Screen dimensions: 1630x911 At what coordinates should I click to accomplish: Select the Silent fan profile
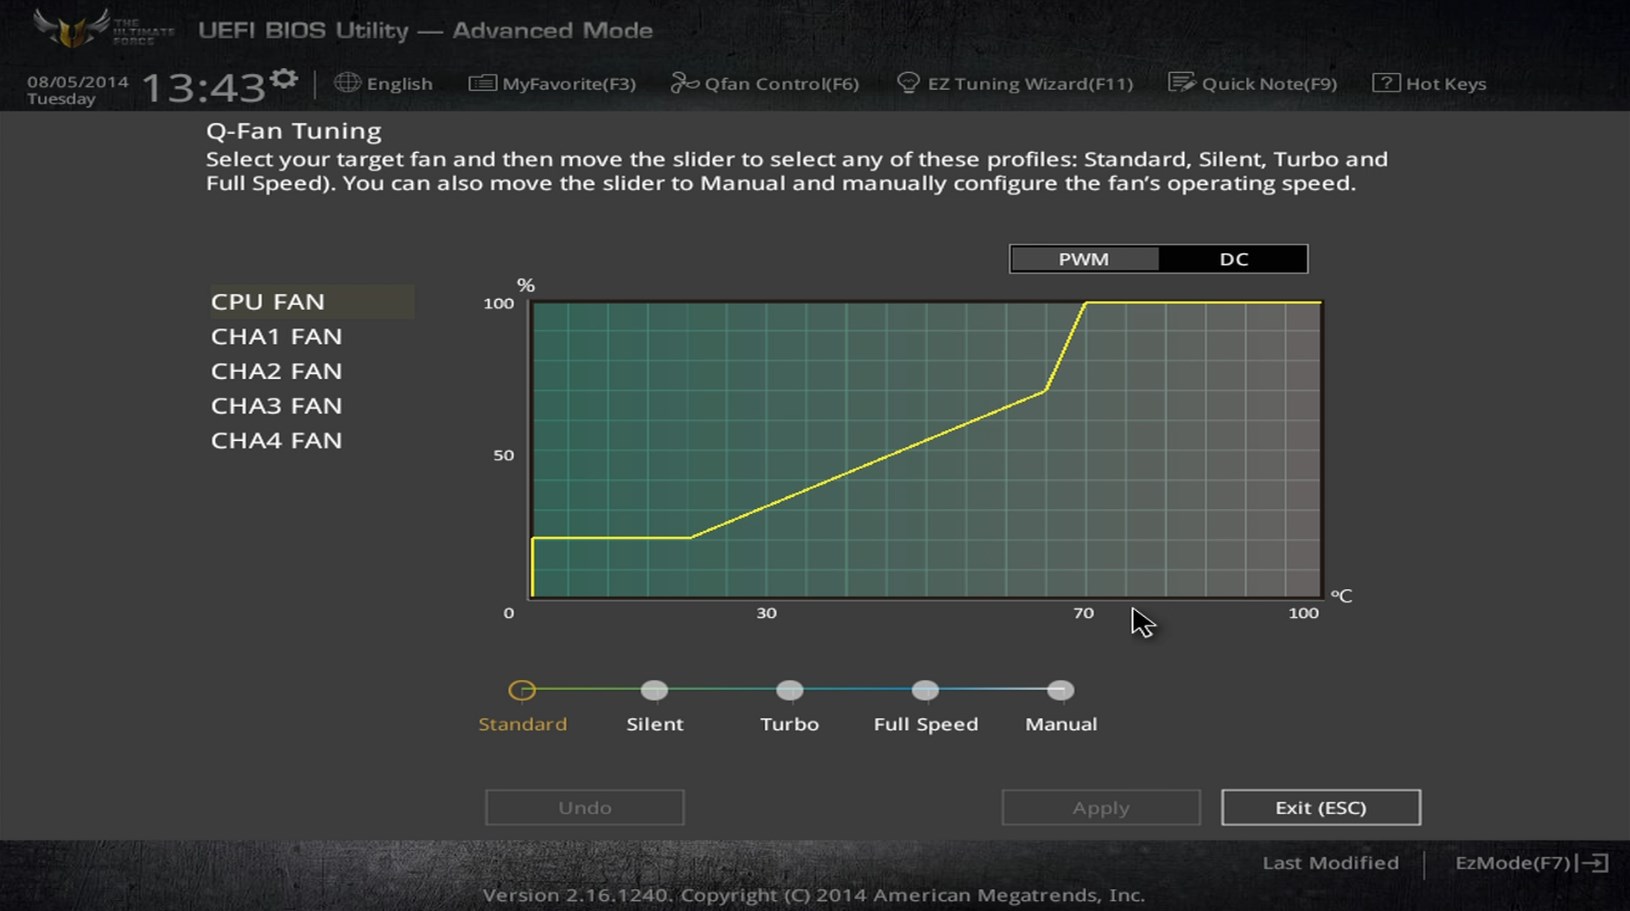point(654,690)
